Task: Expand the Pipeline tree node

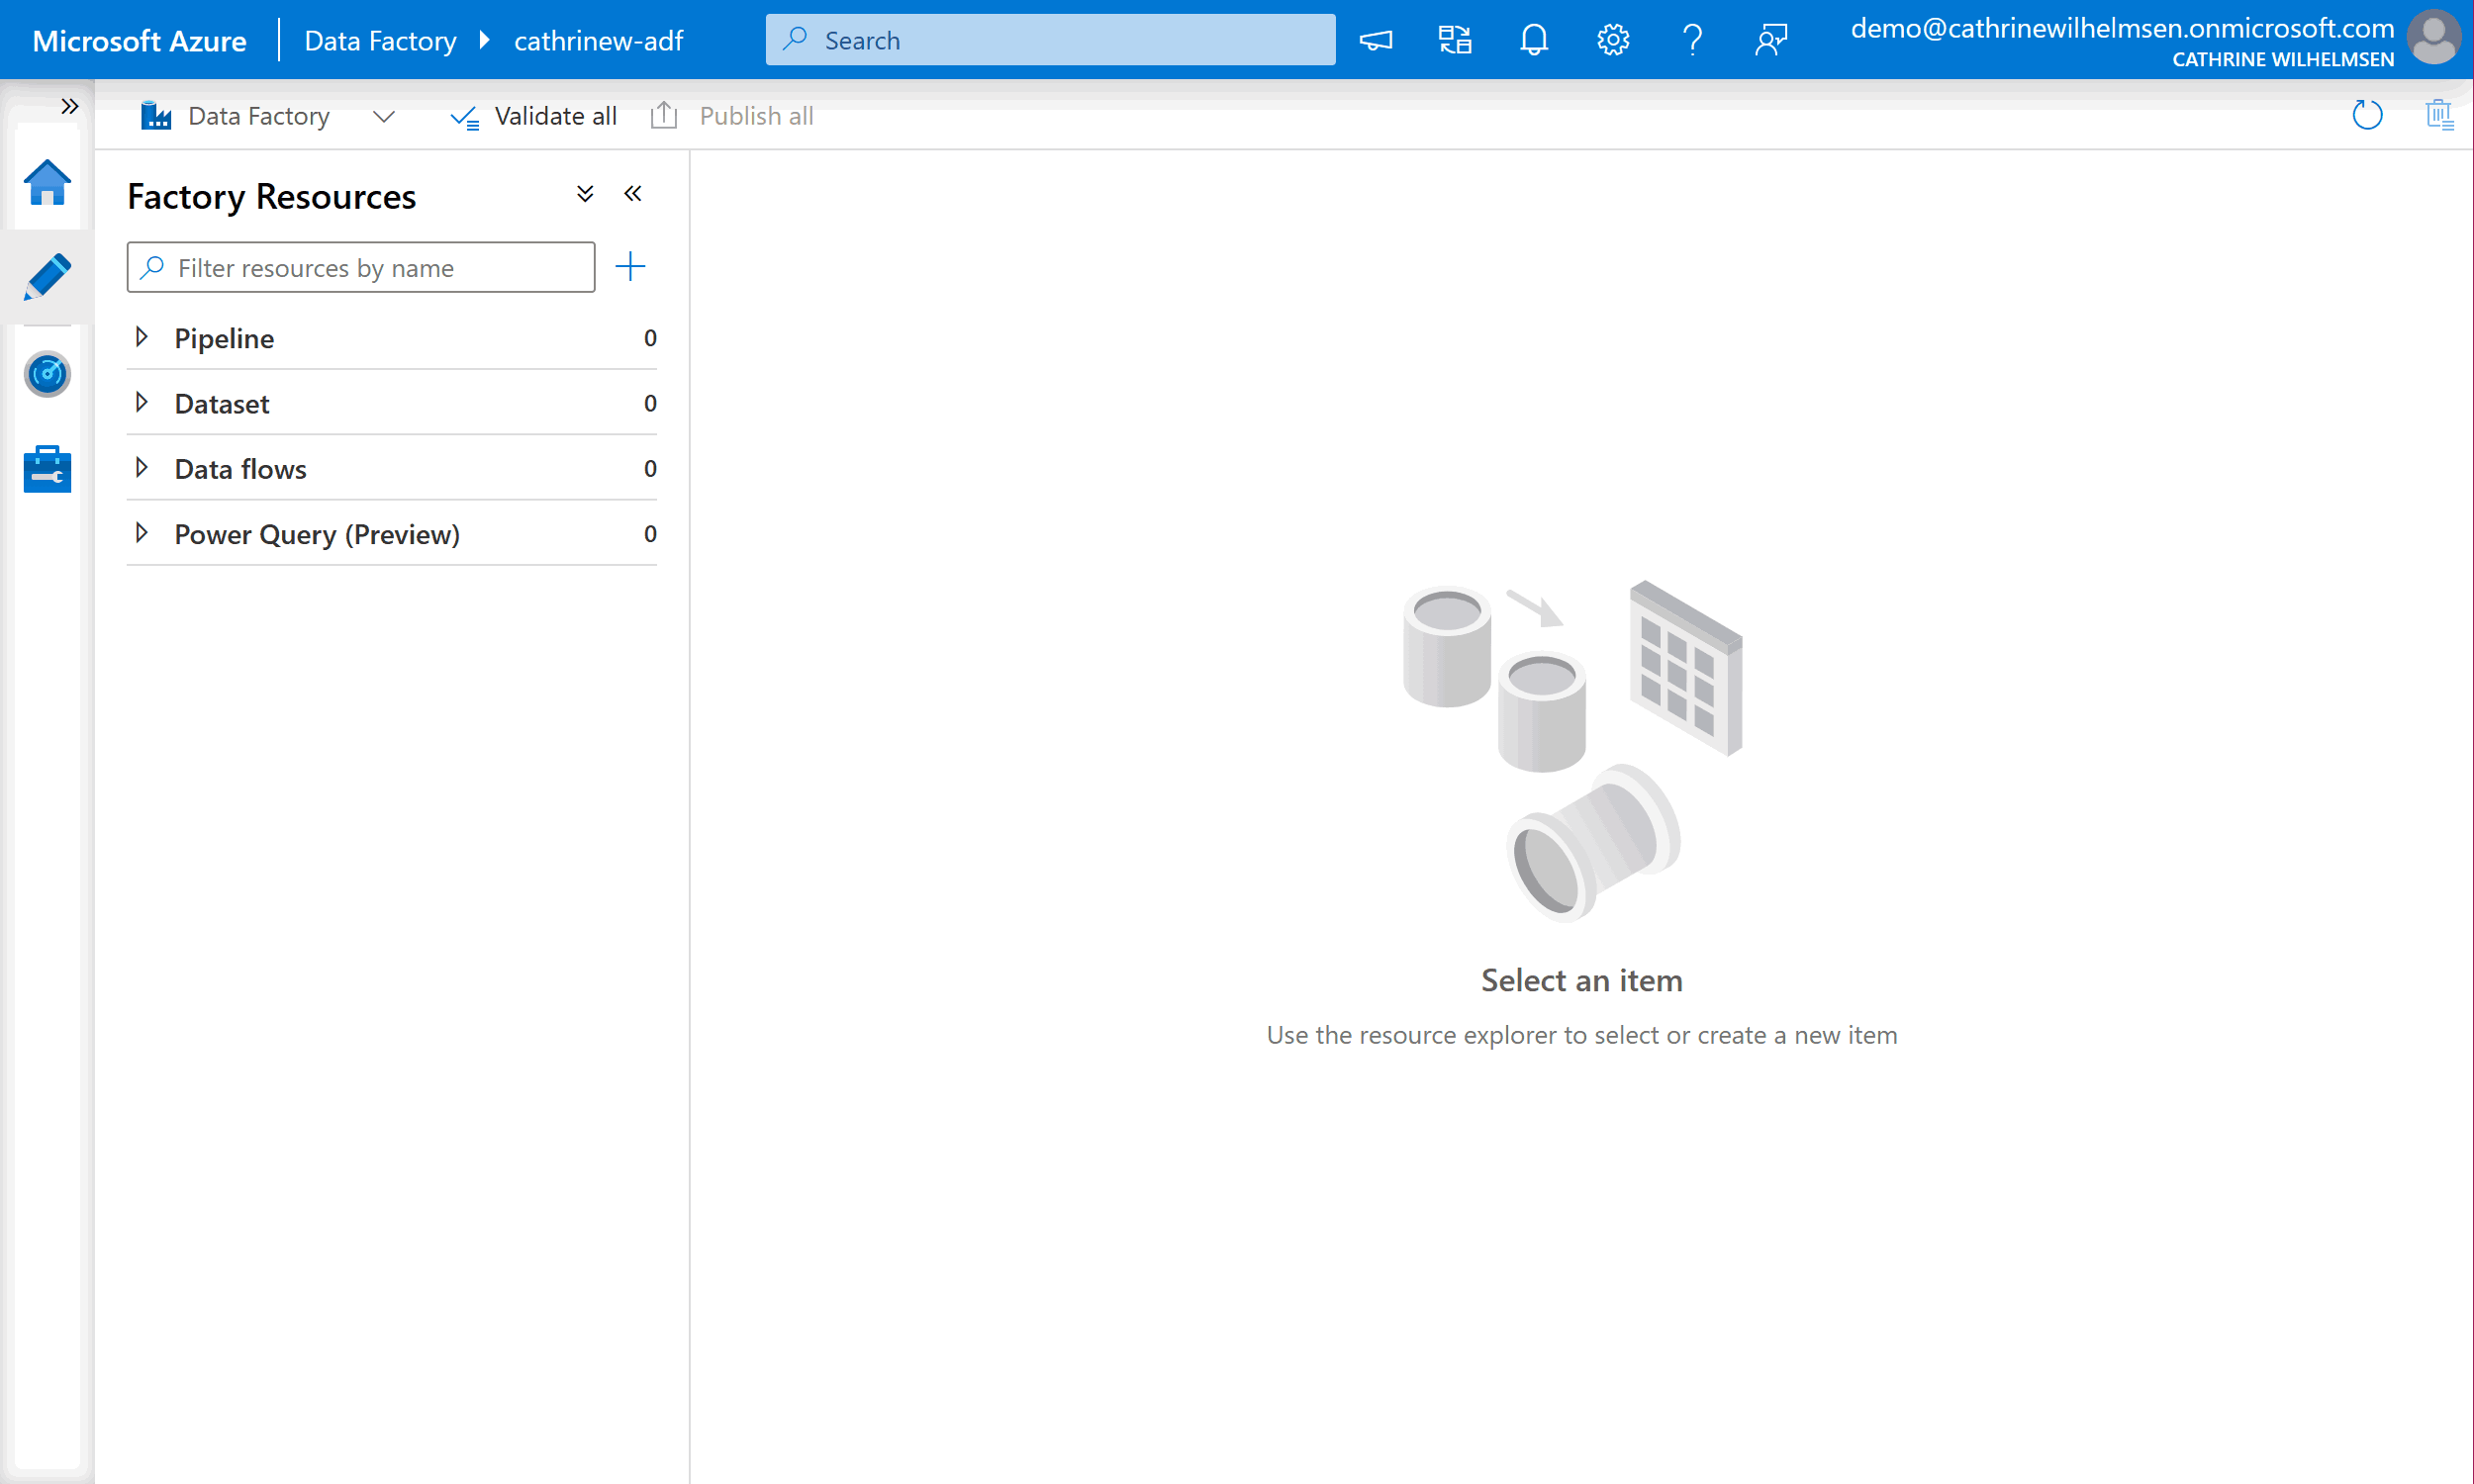Action: (x=142, y=337)
